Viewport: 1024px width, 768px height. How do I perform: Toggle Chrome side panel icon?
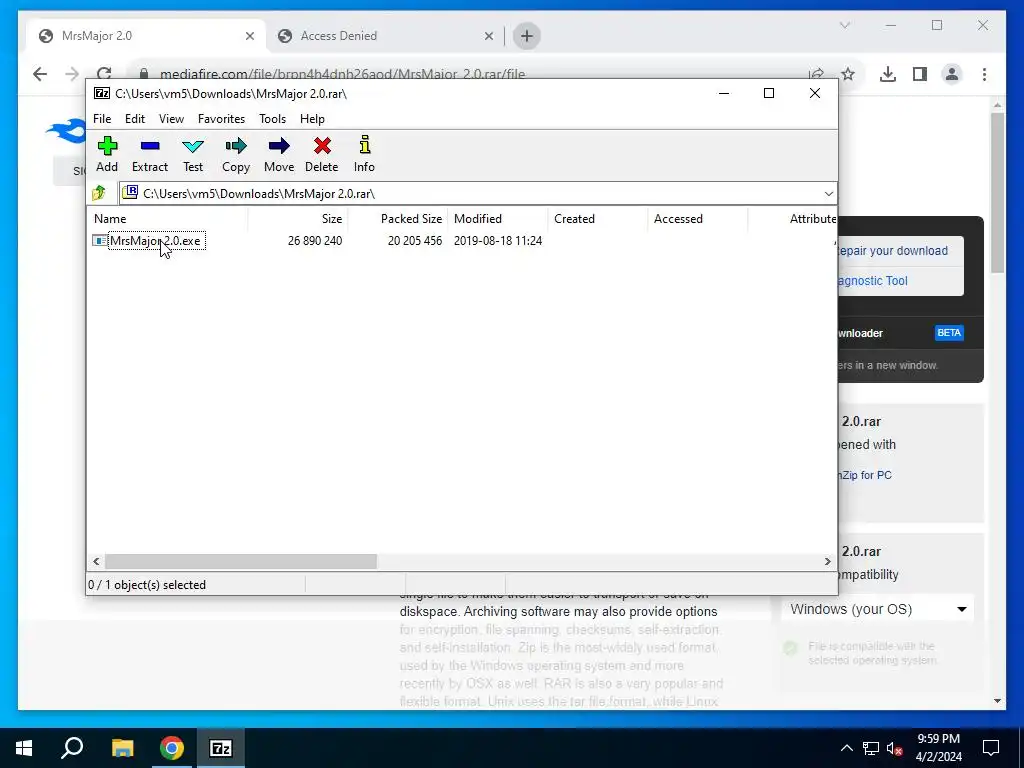920,74
